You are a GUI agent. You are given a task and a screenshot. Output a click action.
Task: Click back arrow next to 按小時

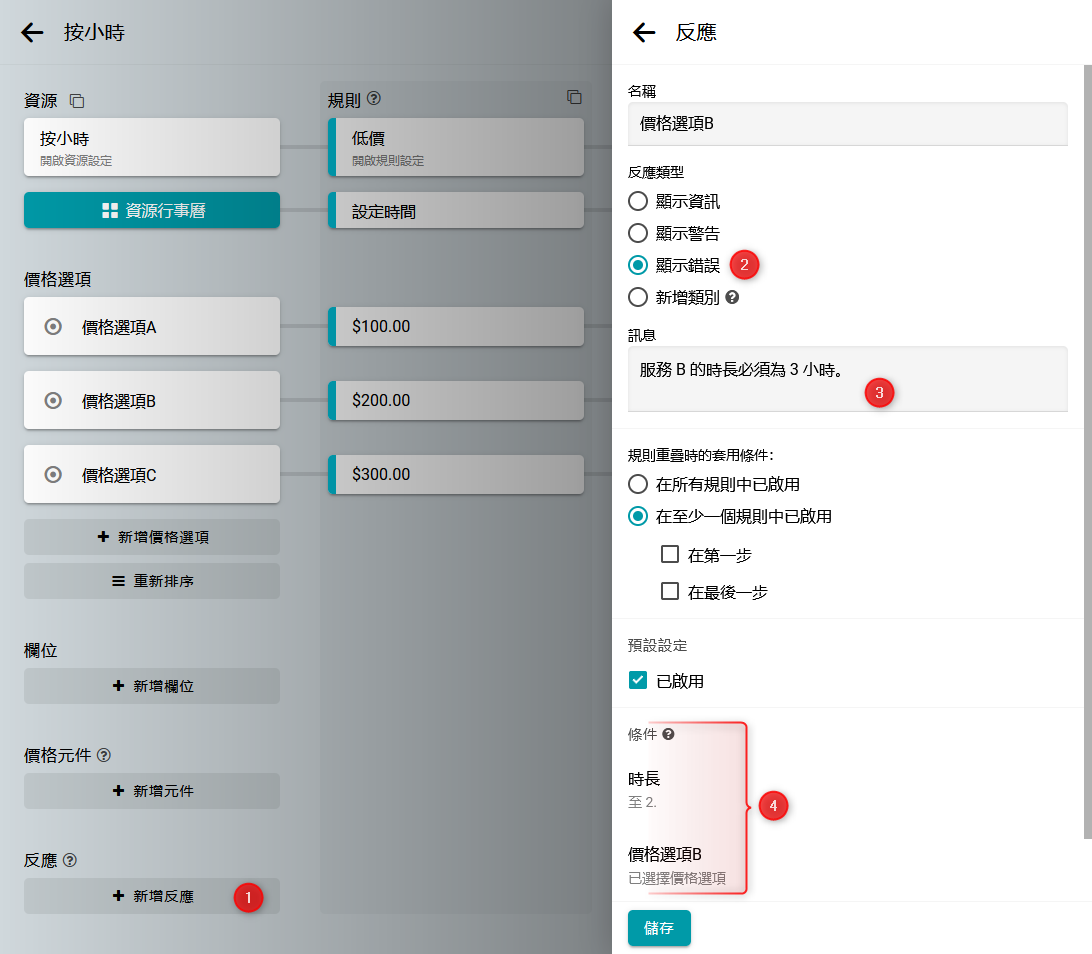[x=33, y=32]
